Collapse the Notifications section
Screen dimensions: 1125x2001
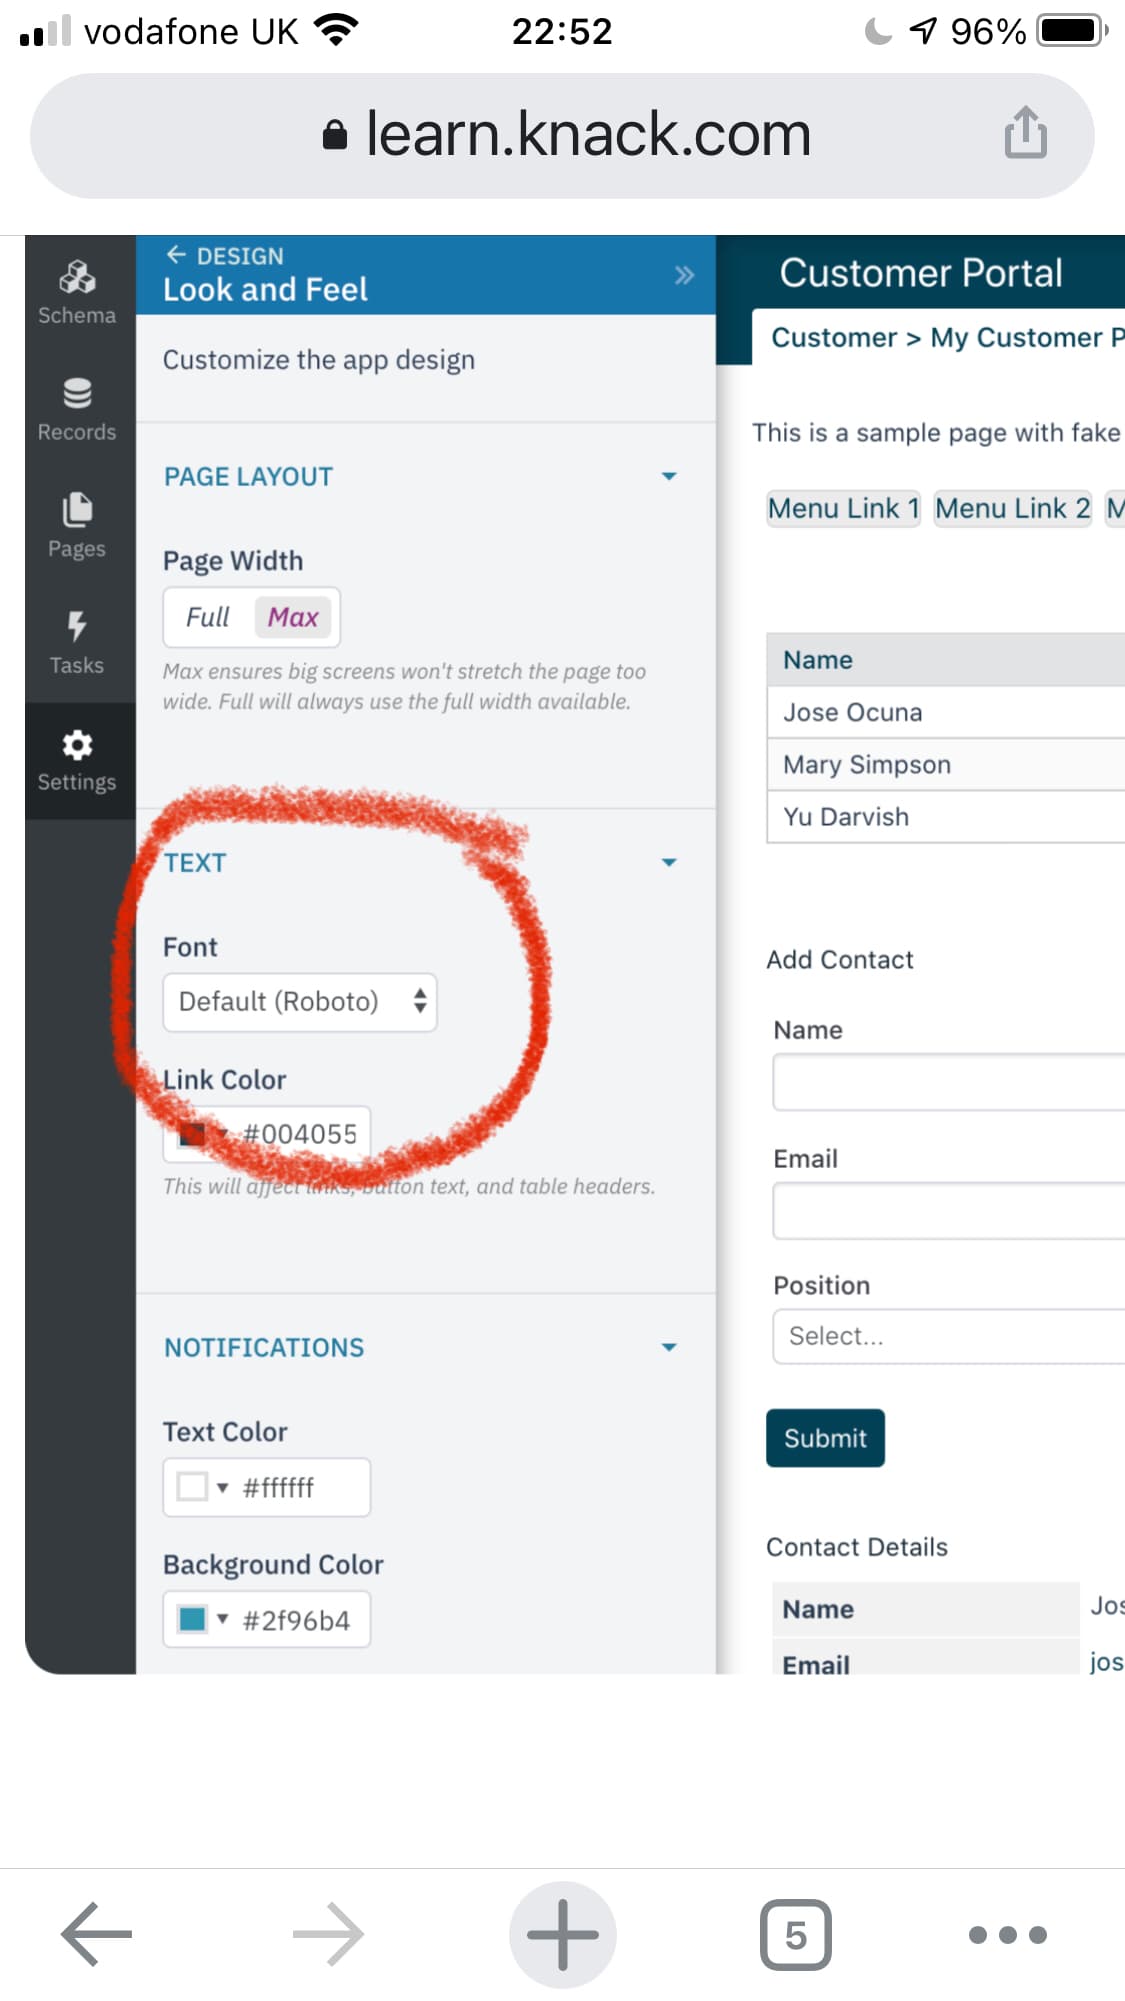pyautogui.click(x=669, y=1347)
